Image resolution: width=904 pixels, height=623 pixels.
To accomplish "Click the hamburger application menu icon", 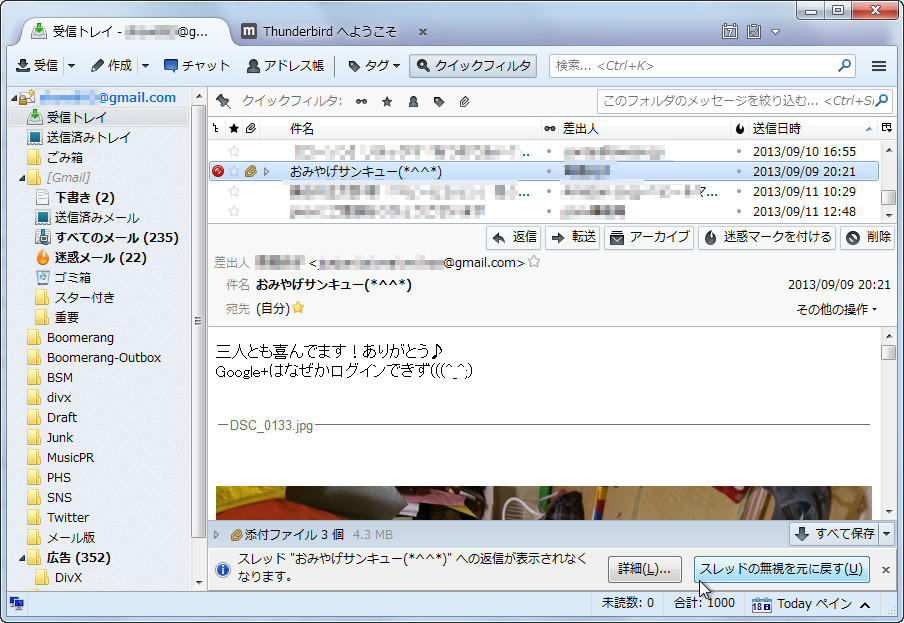I will tap(879, 66).
